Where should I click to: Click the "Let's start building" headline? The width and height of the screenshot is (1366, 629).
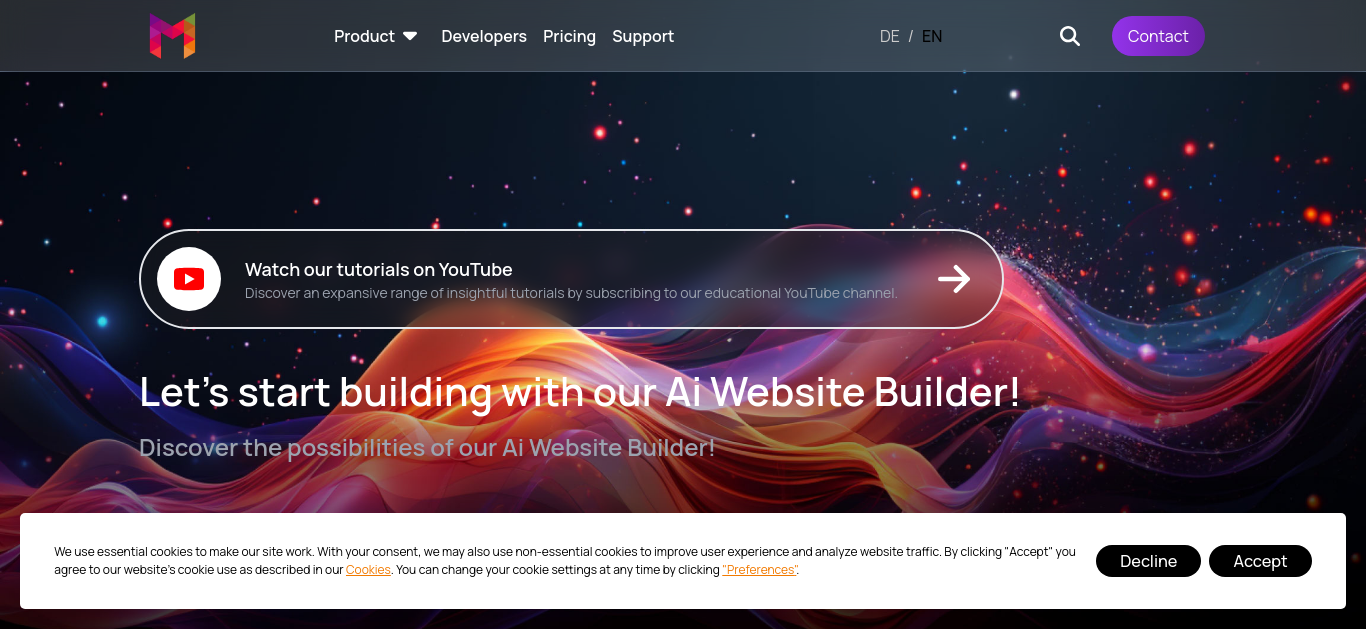point(580,392)
